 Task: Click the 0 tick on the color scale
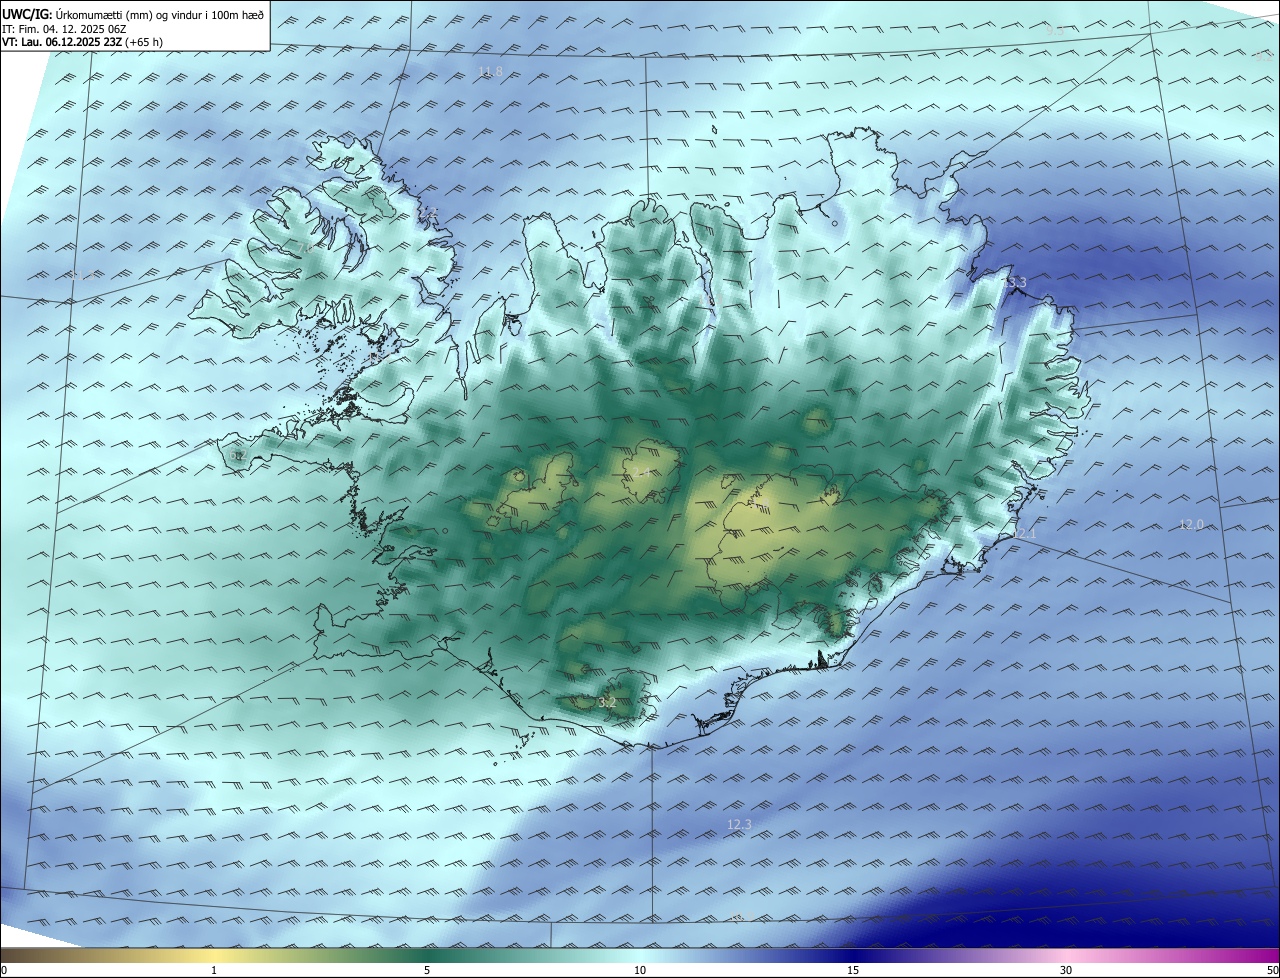pyautogui.click(x=3, y=970)
